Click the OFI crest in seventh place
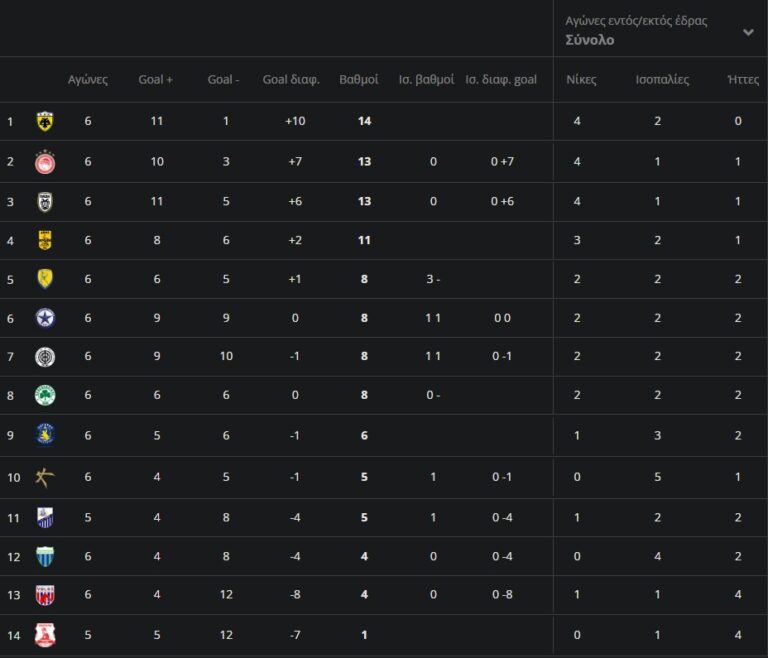The width and height of the screenshot is (768, 658). [45, 357]
